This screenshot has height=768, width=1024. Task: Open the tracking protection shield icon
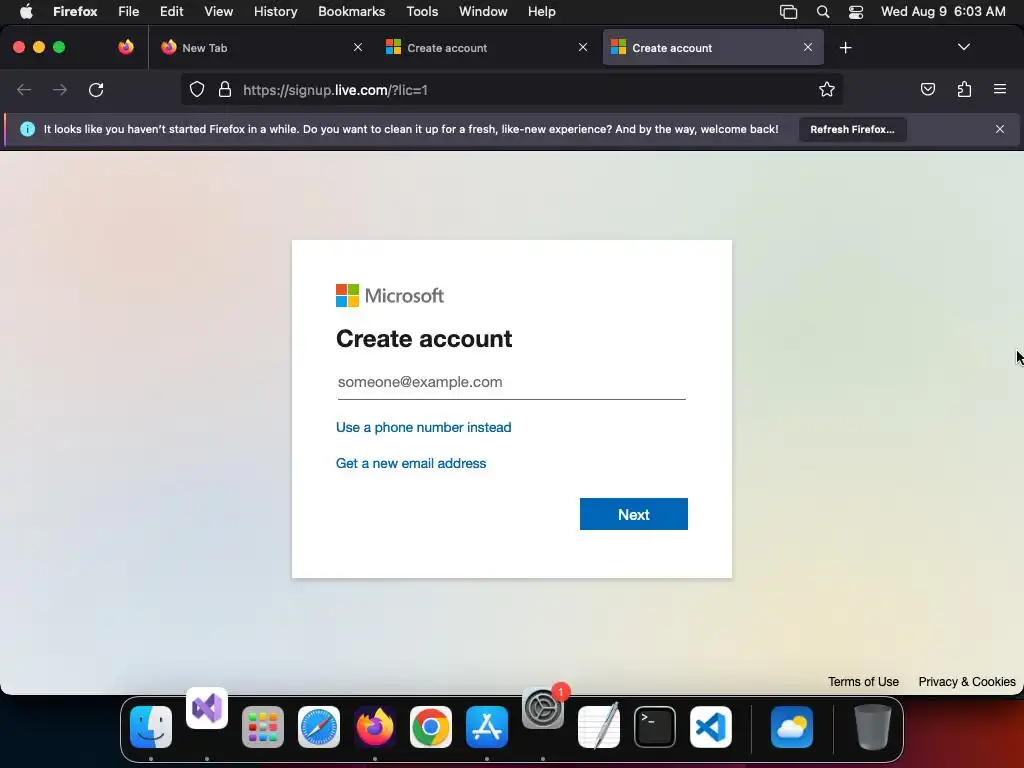pyautogui.click(x=197, y=89)
